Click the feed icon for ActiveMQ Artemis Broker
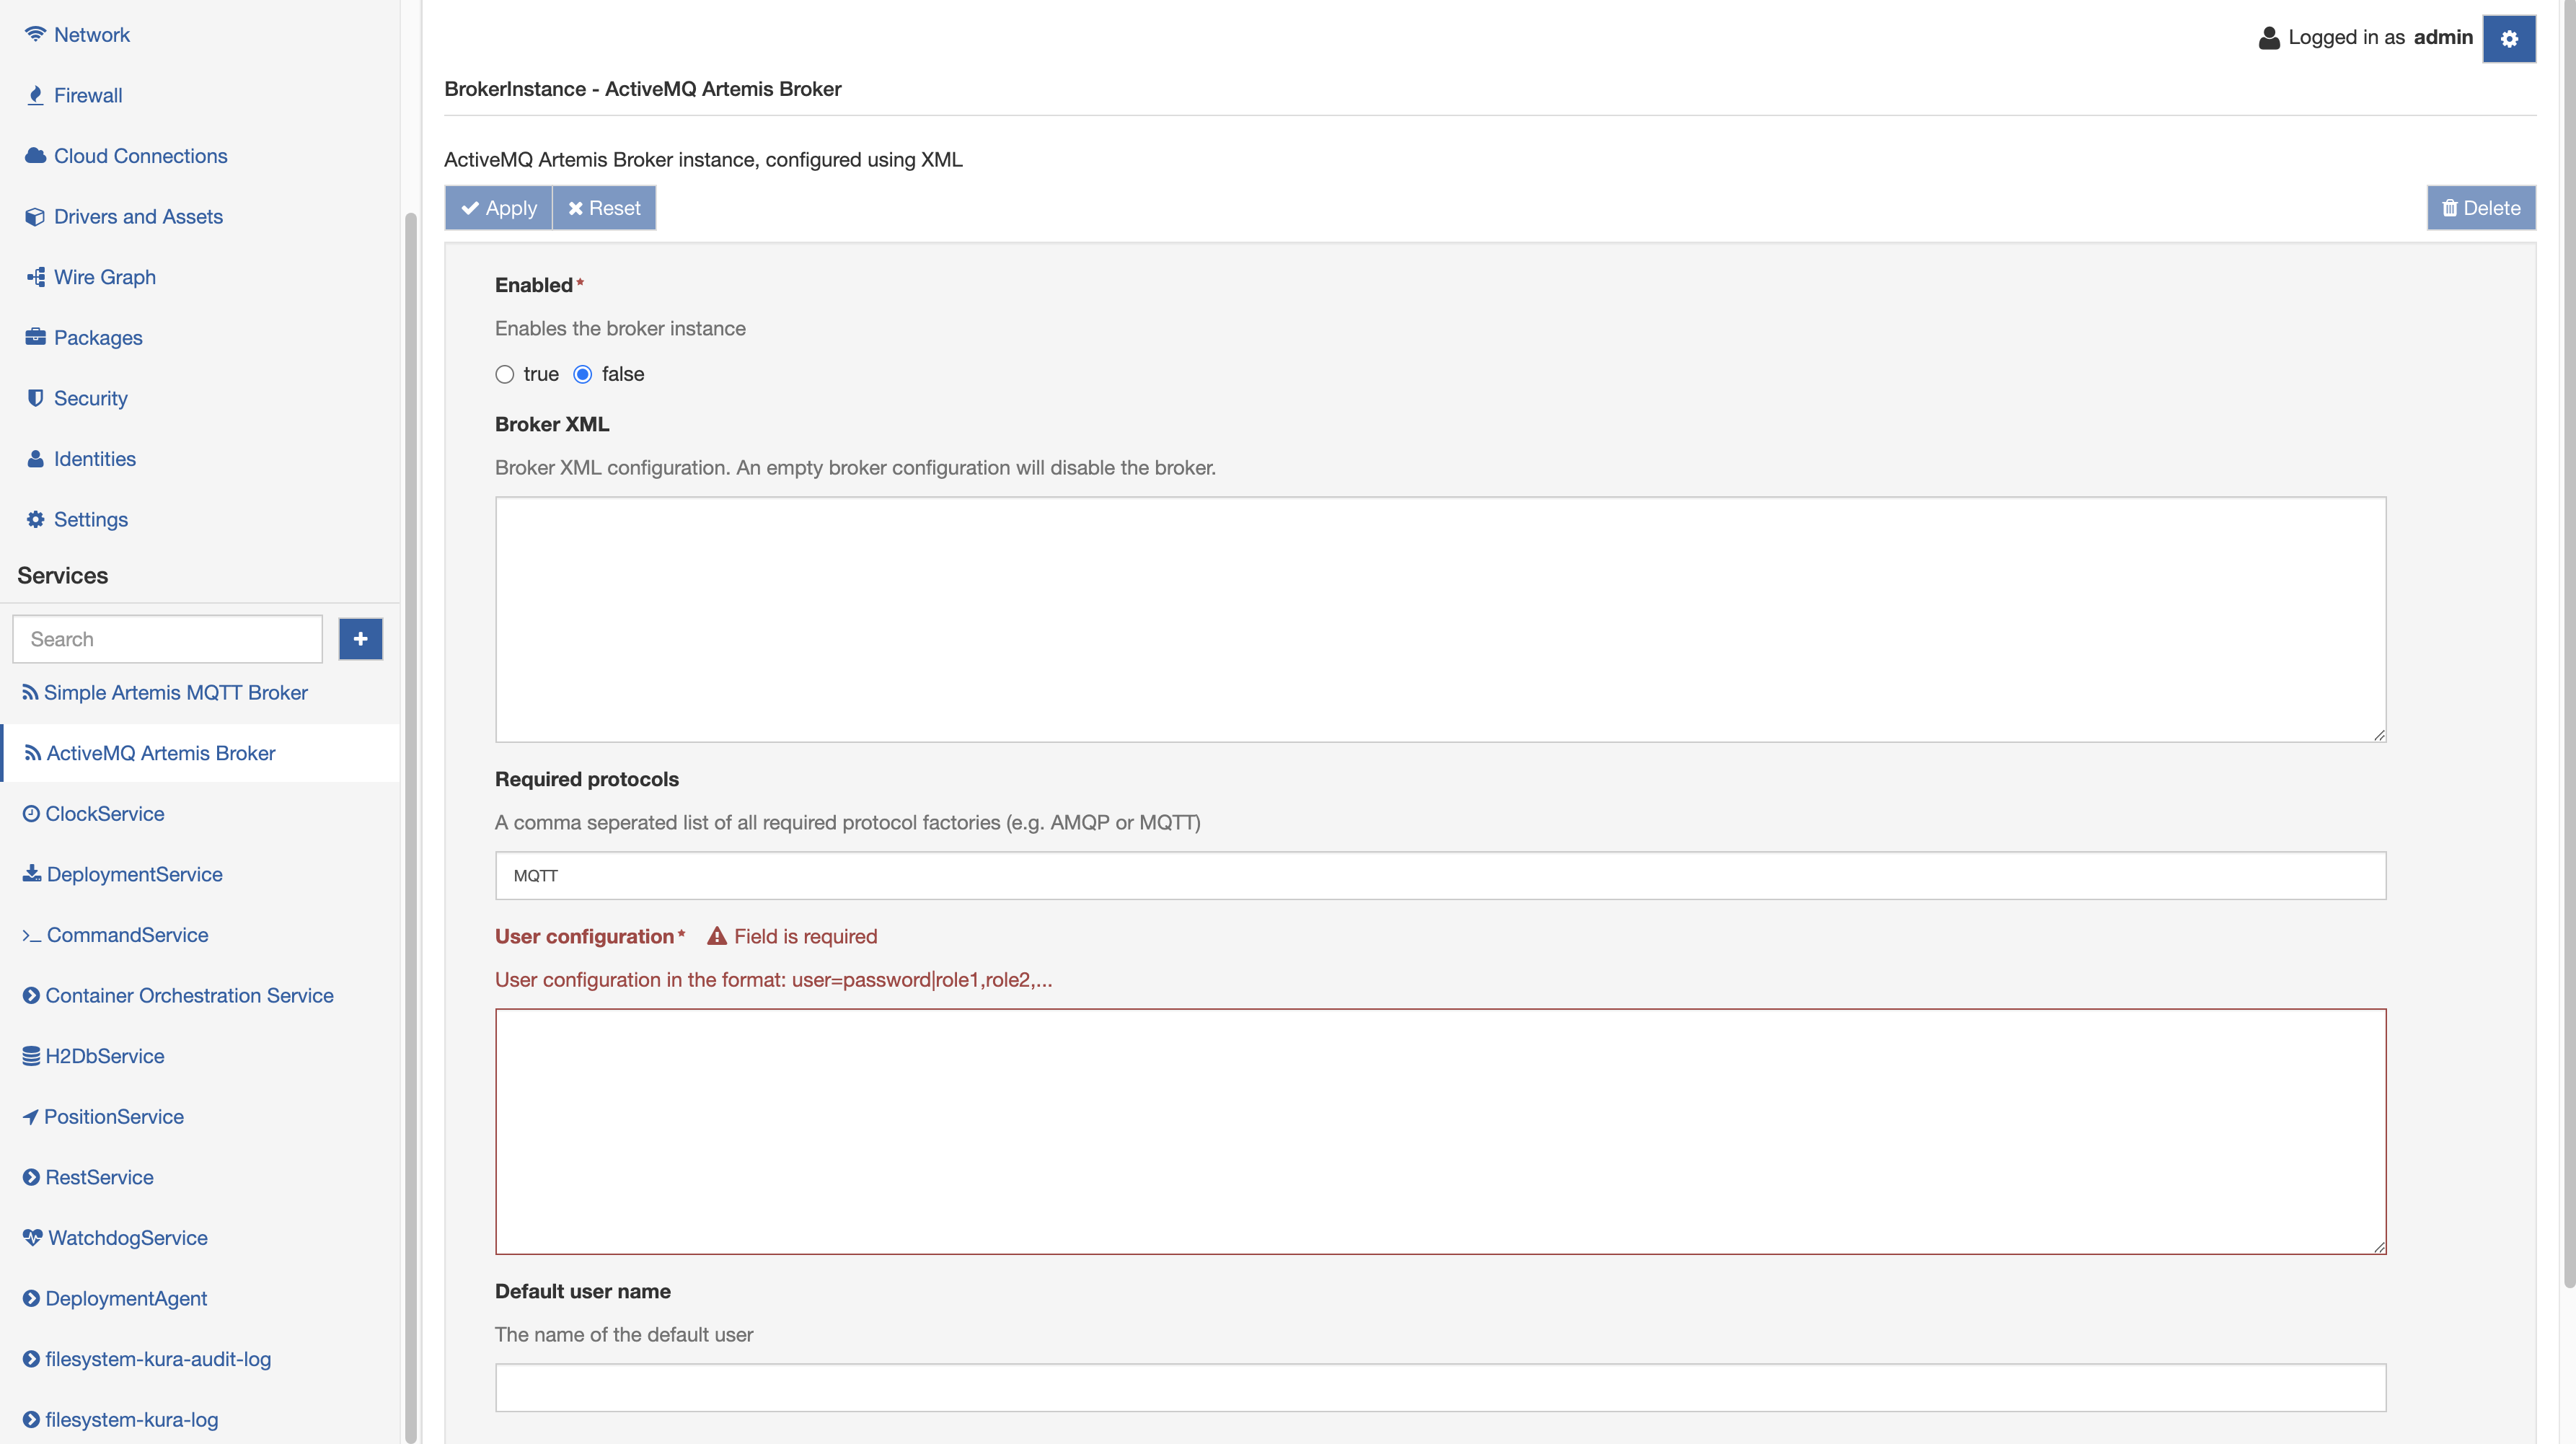2576x1444 pixels. point(33,753)
